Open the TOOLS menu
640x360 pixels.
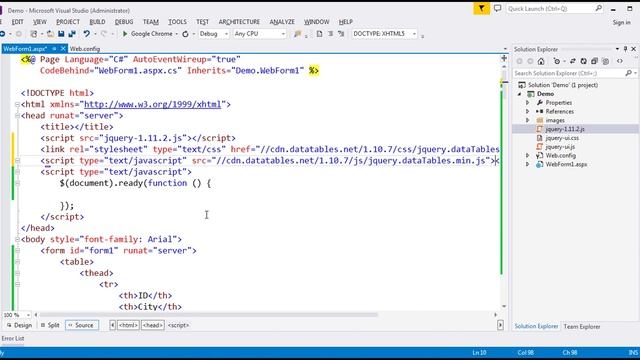[177, 22]
